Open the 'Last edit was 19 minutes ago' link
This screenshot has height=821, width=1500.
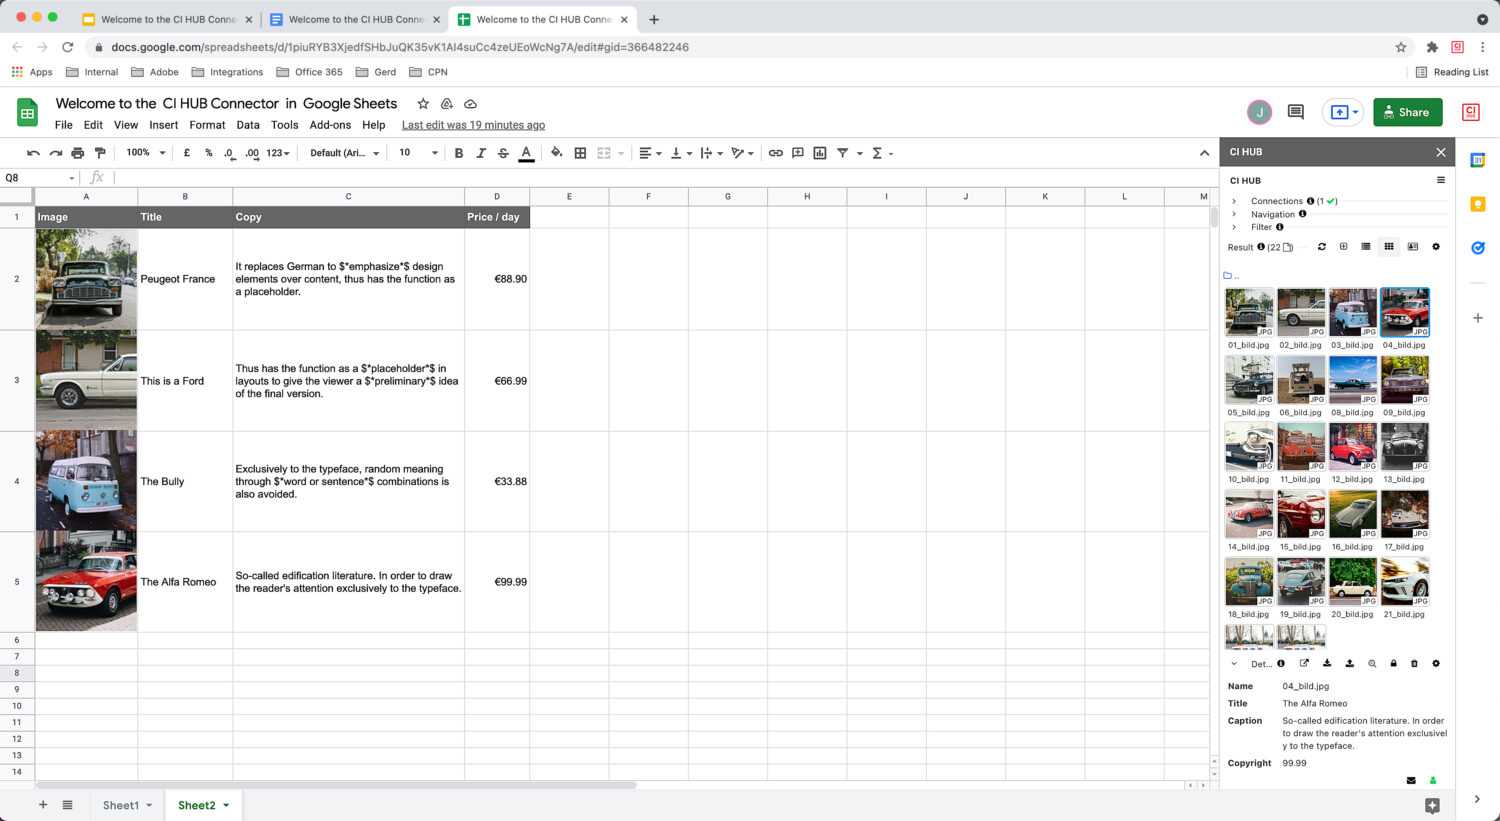click(x=473, y=125)
